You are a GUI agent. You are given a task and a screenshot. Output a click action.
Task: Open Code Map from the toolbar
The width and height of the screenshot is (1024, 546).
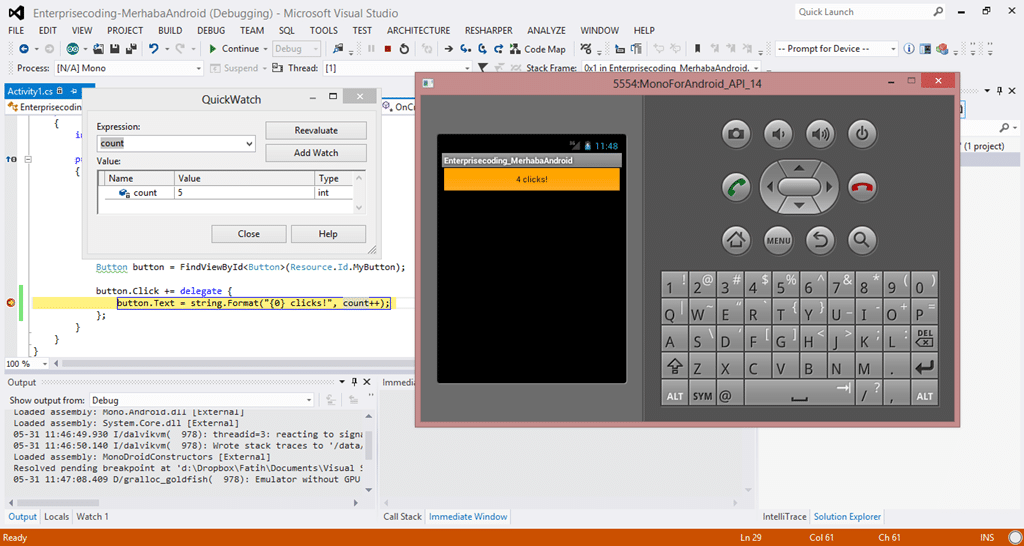tap(537, 49)
